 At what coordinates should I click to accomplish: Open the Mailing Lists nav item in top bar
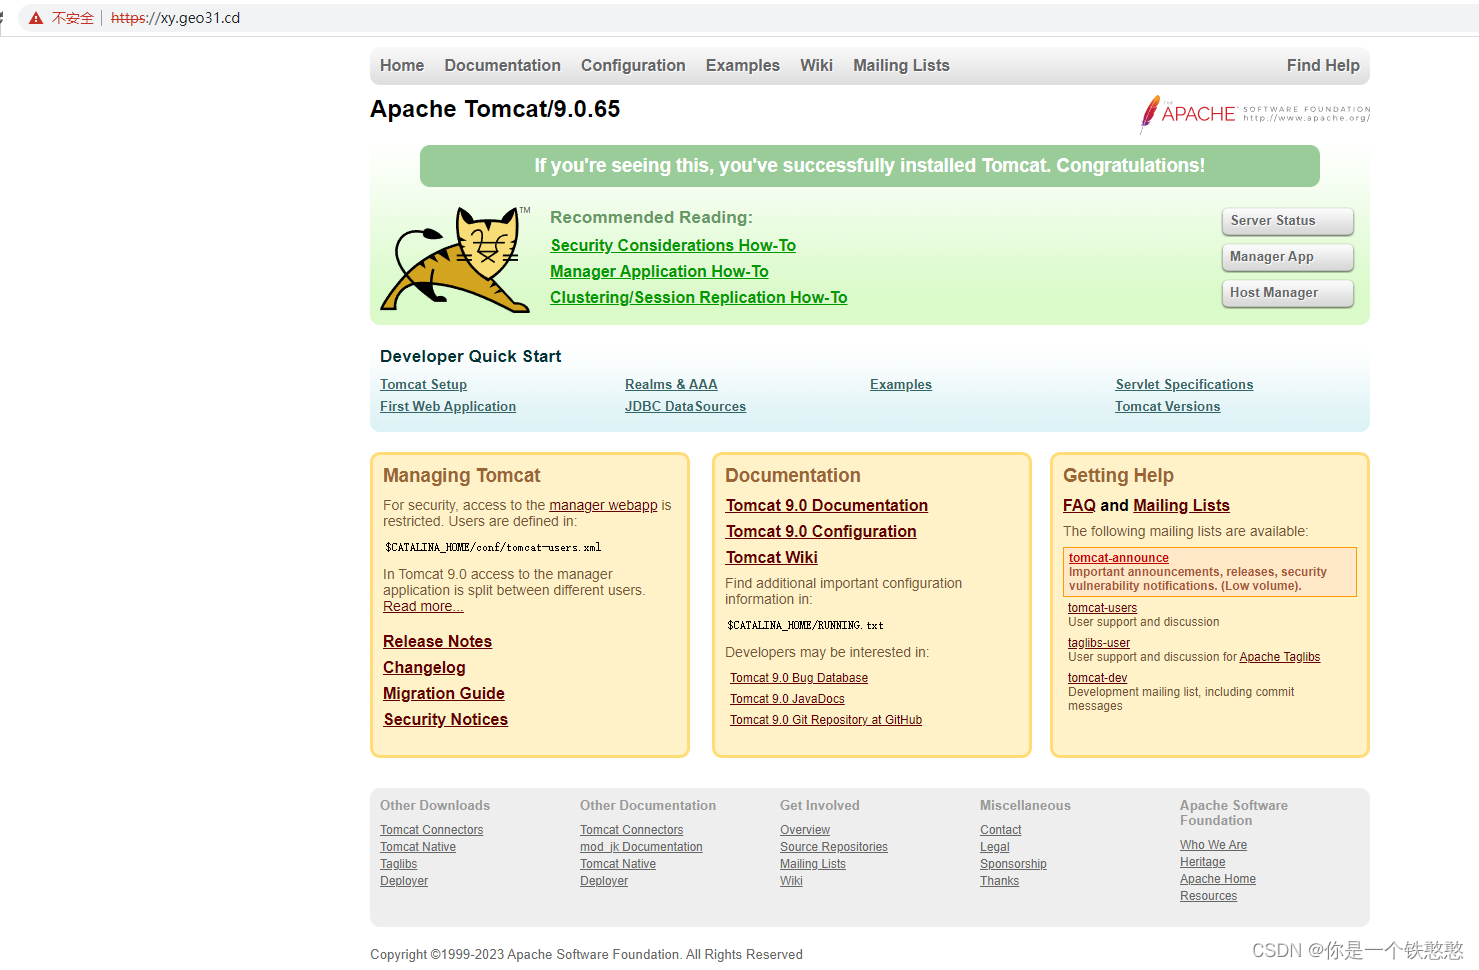pyautogui.click(x=901, y=65)
